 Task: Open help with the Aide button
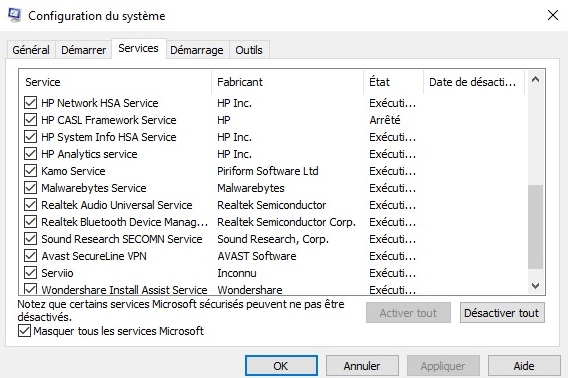[x=524, y=366]
